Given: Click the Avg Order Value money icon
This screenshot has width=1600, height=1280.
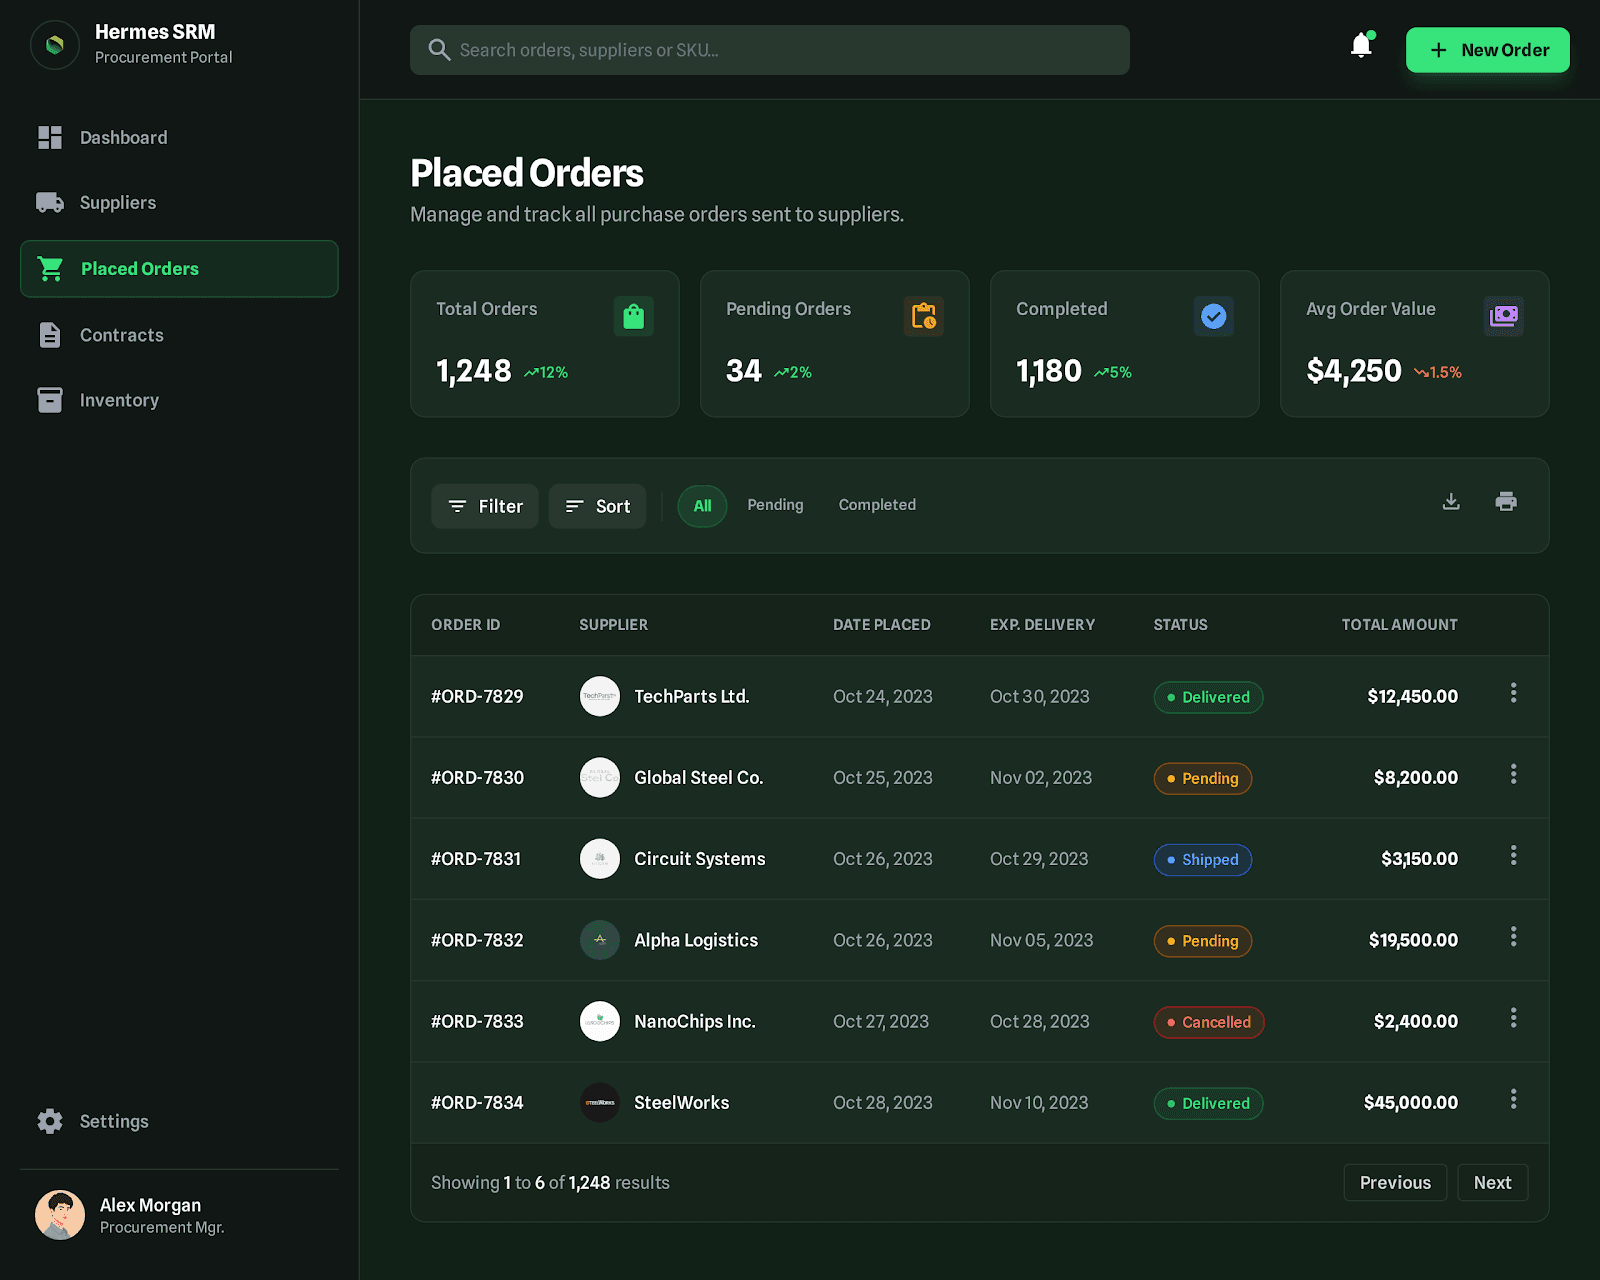Looking at the screenshot, I should click(x=1503, y=317).
